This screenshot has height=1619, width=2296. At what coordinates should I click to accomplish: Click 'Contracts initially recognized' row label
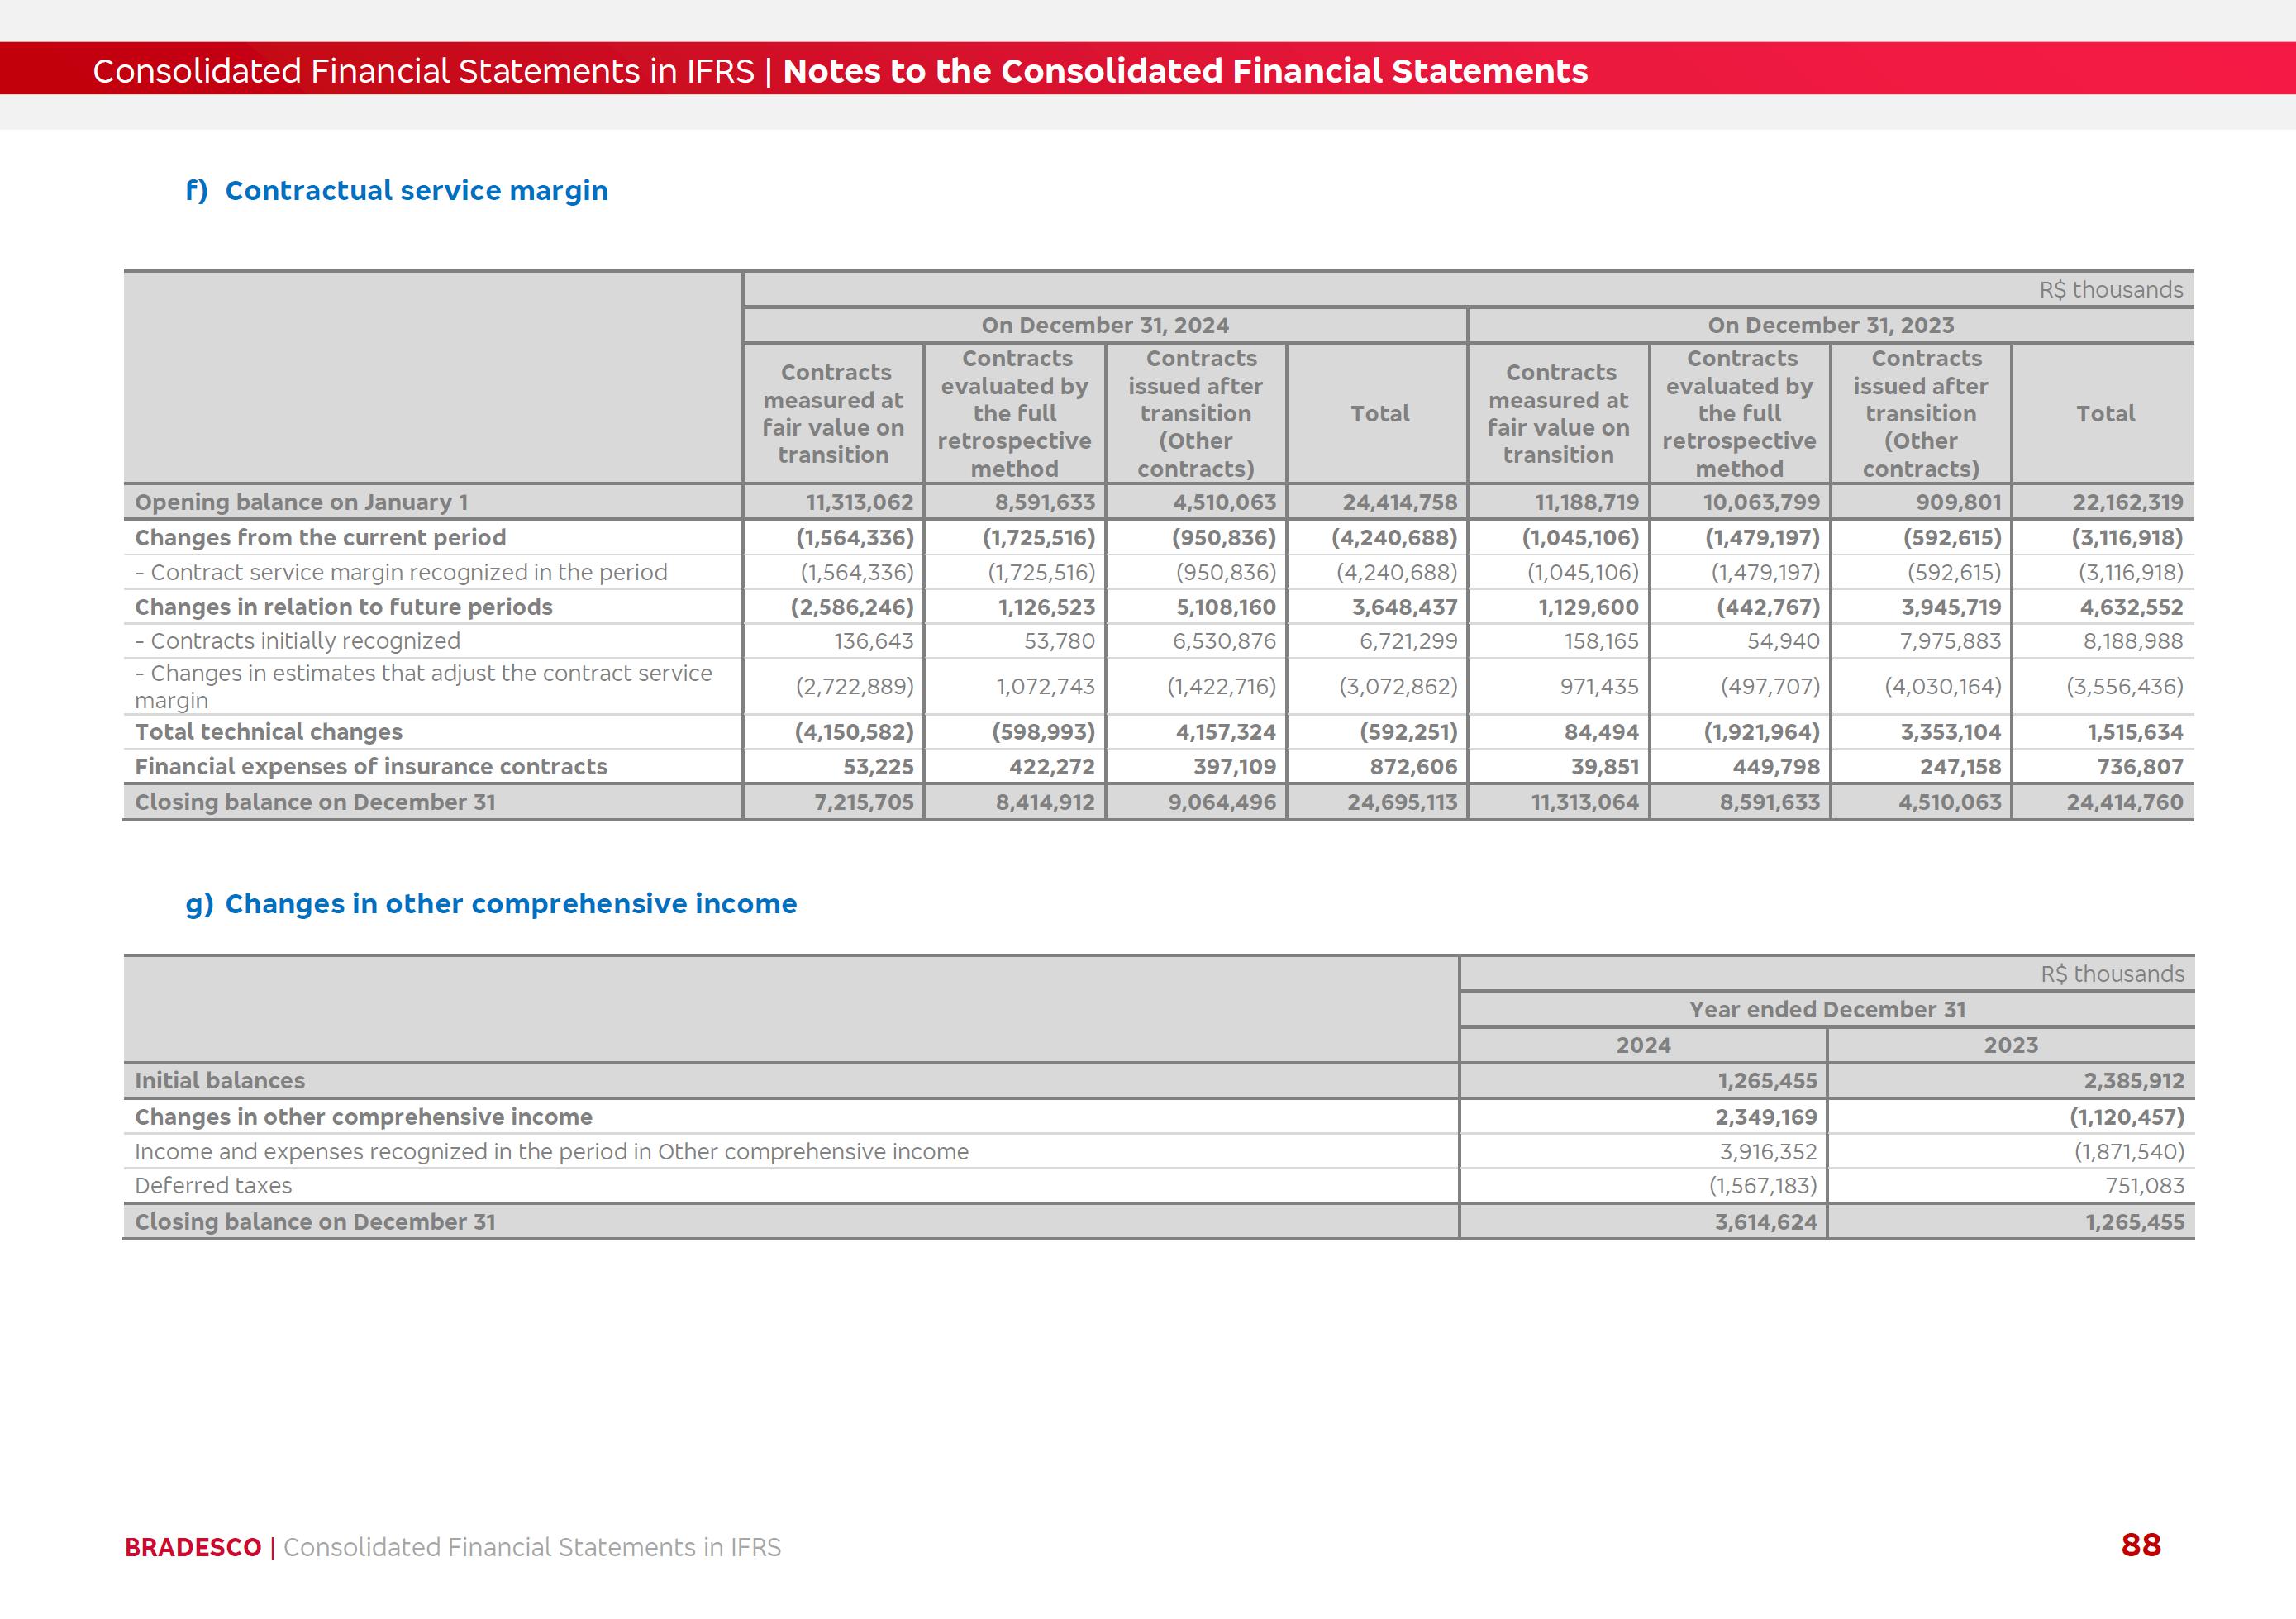tap(297, 641)
